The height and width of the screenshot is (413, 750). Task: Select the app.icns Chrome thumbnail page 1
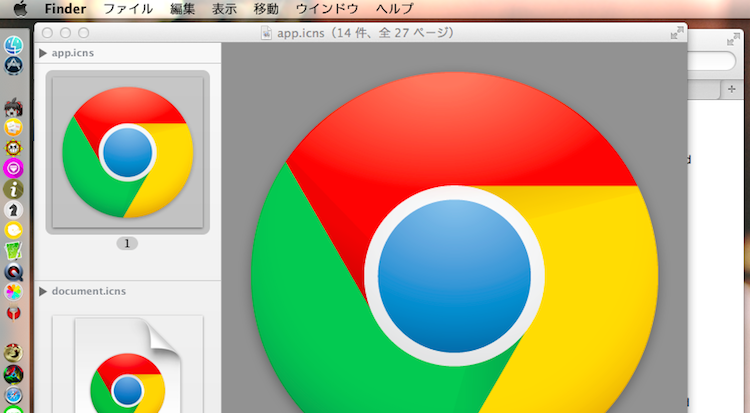[x=128, y=152]
